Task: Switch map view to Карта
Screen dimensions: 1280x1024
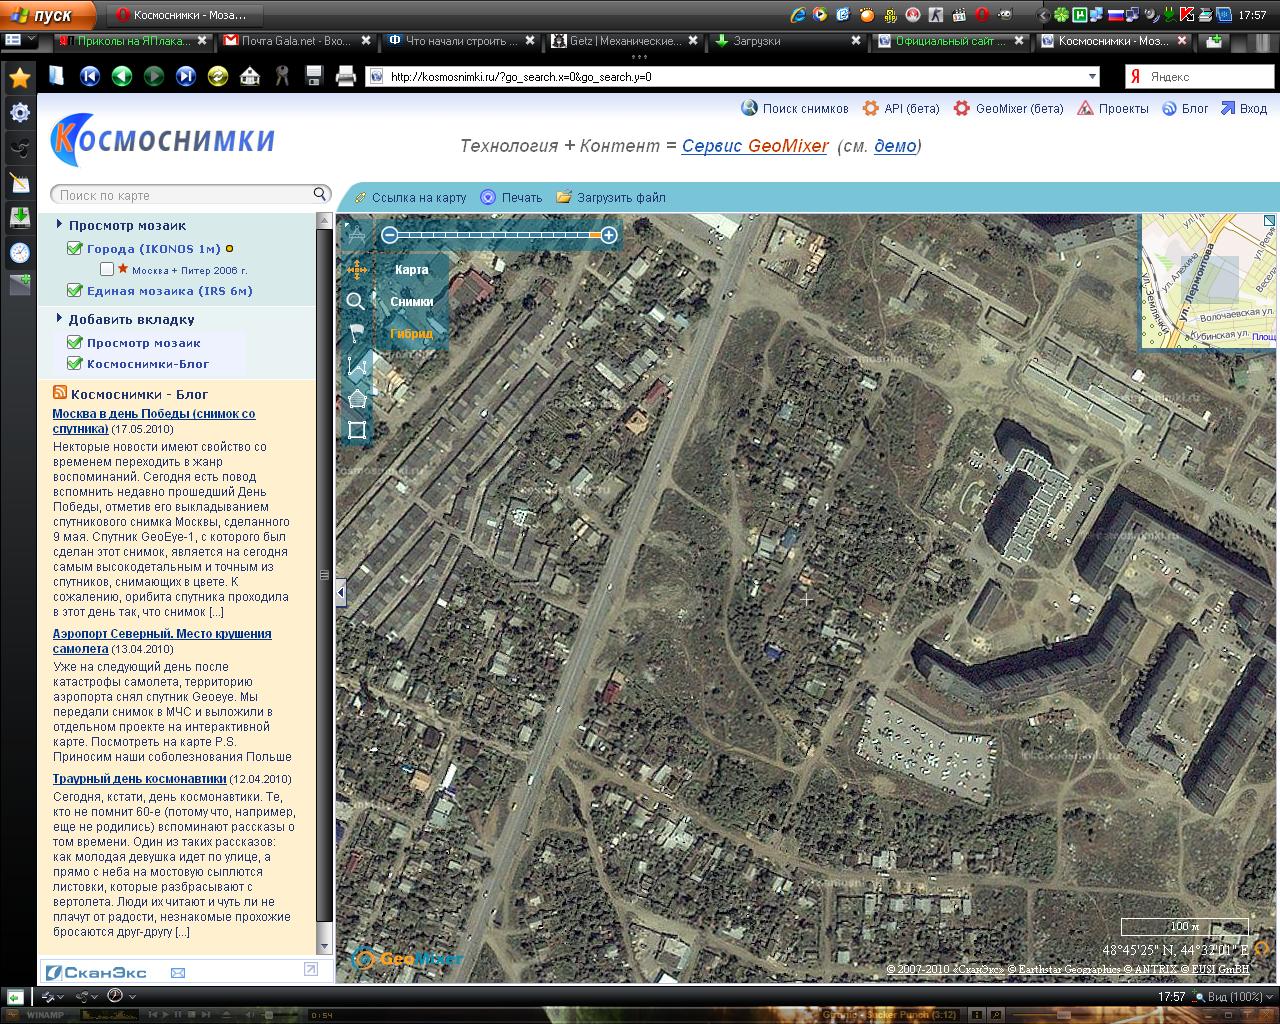Action: [x=411, y=269]
